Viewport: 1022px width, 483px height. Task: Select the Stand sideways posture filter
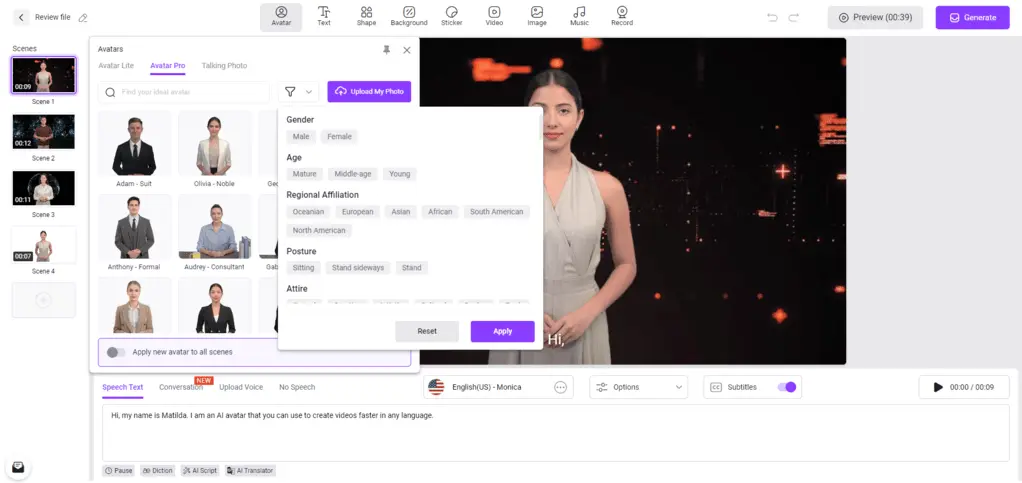358,268
